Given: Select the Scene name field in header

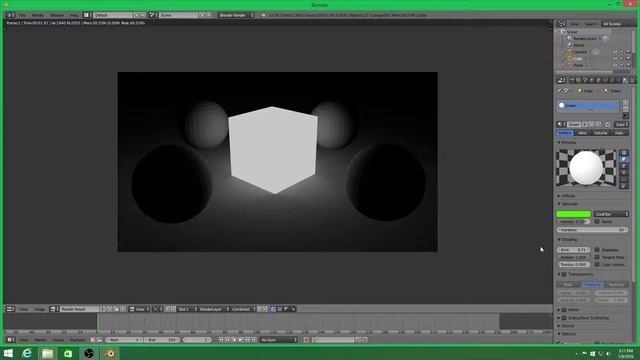Looking at the screenshot, I should (178, 15).
